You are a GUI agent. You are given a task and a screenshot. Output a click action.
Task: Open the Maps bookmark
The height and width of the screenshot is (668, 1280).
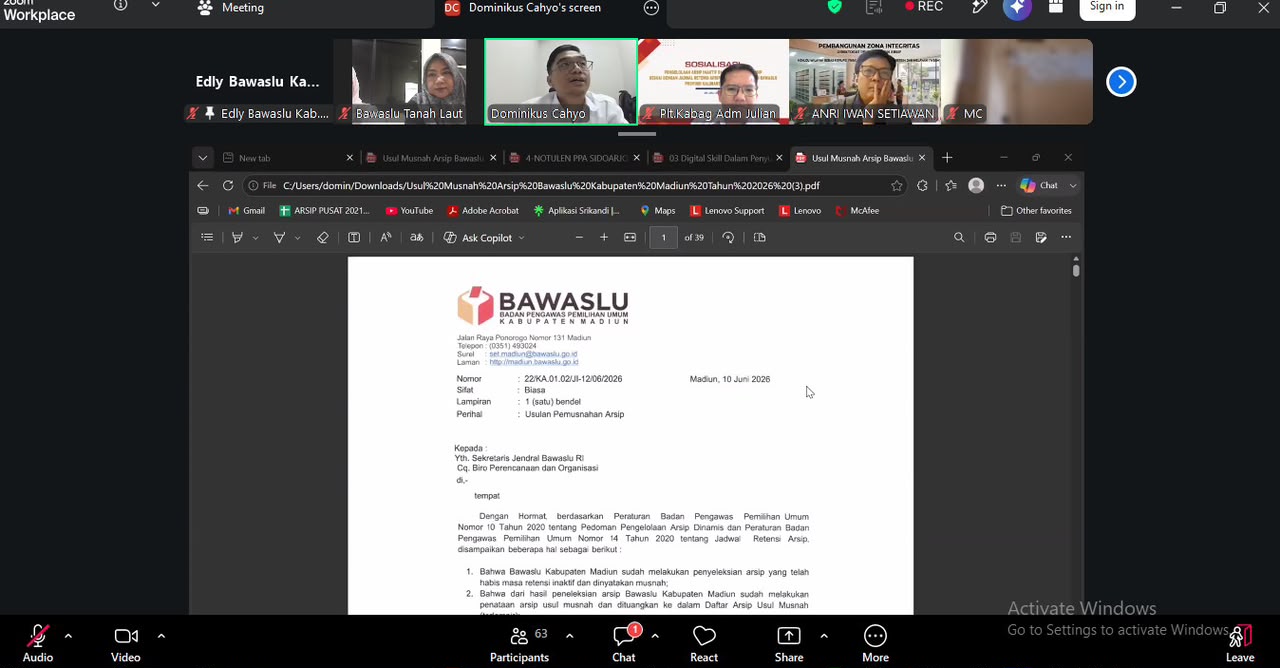click(x=658, y=211)
